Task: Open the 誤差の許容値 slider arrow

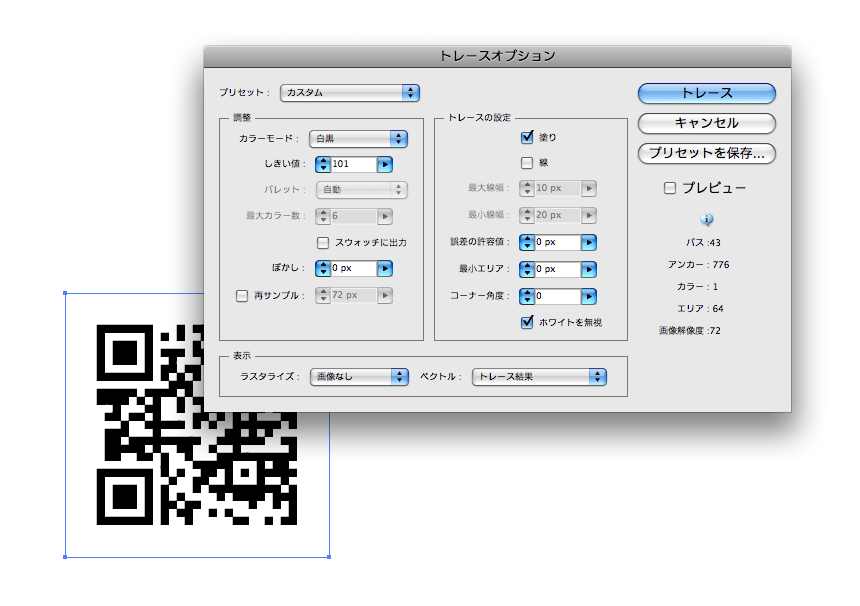Action: click(x=589, y=242)
